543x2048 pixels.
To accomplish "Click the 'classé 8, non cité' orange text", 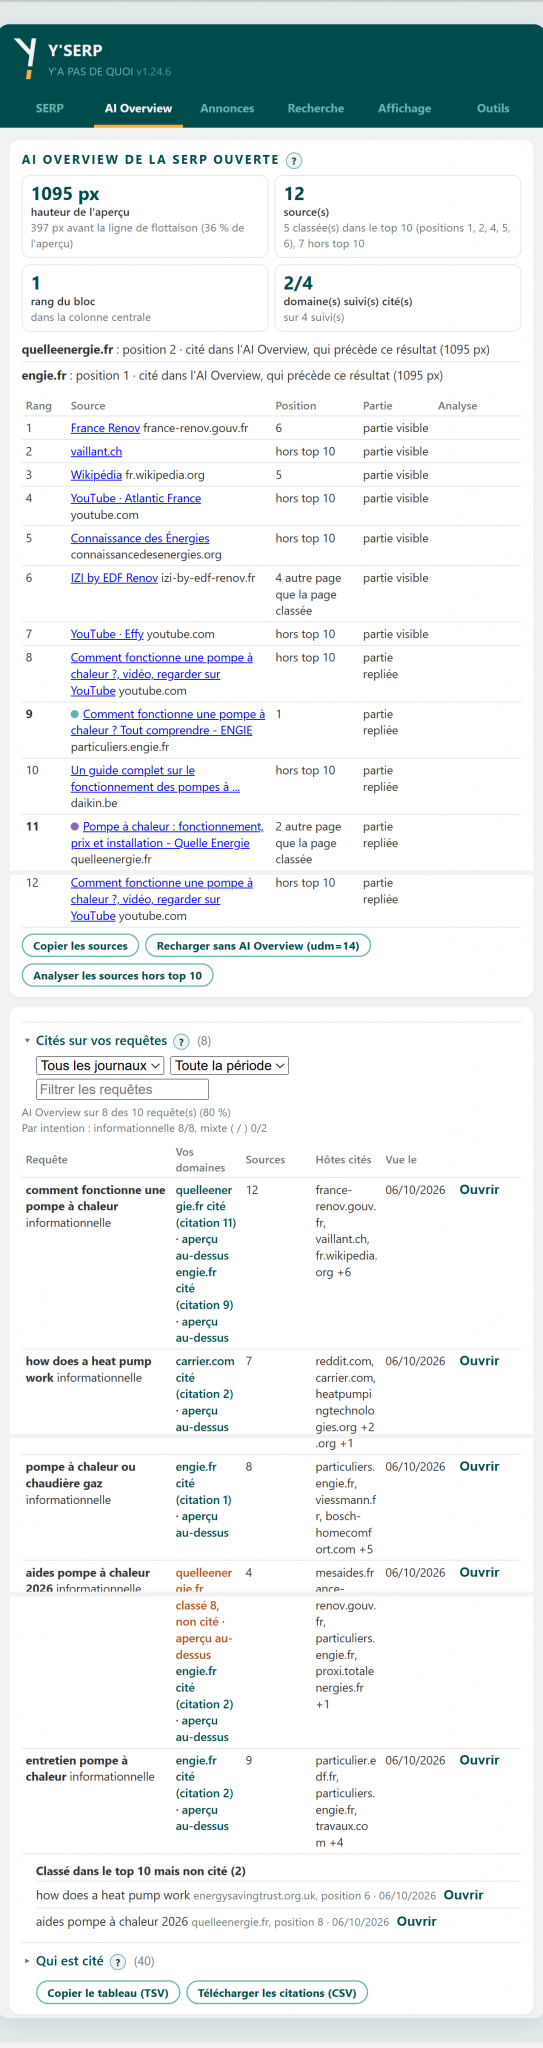I will (x=201, y=1614).
